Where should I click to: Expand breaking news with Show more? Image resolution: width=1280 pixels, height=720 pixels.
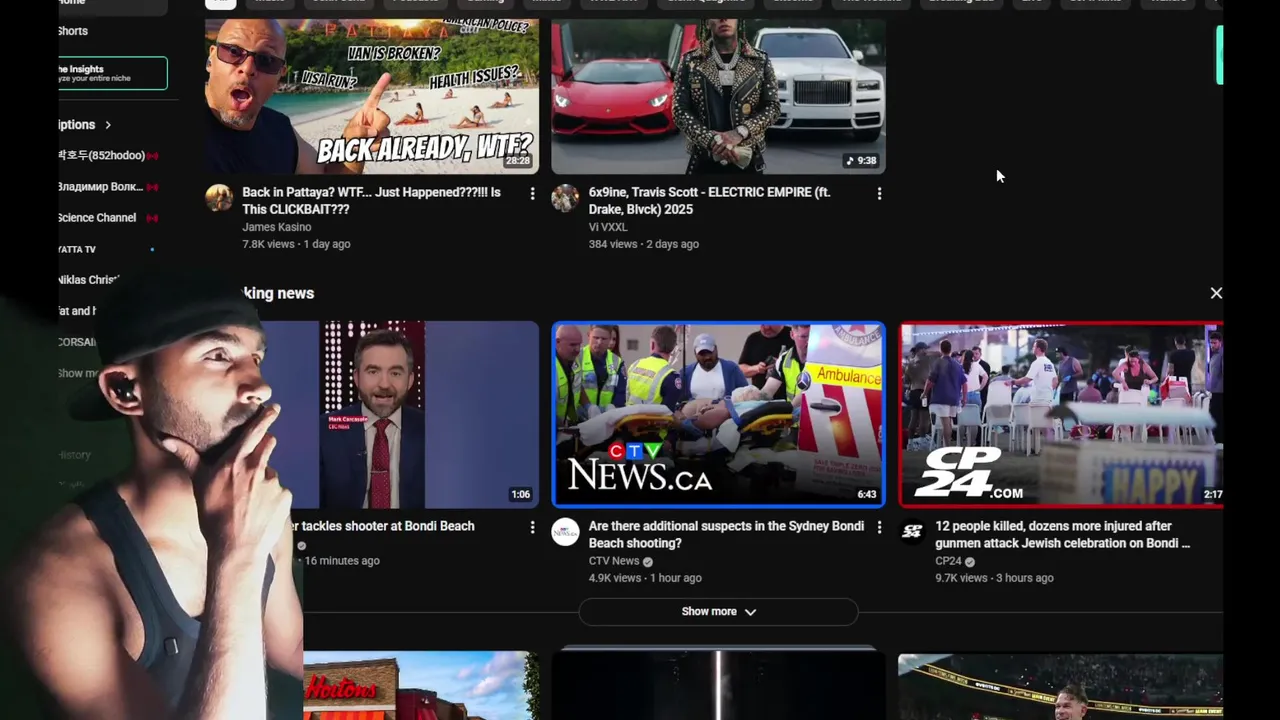point(718,611)
